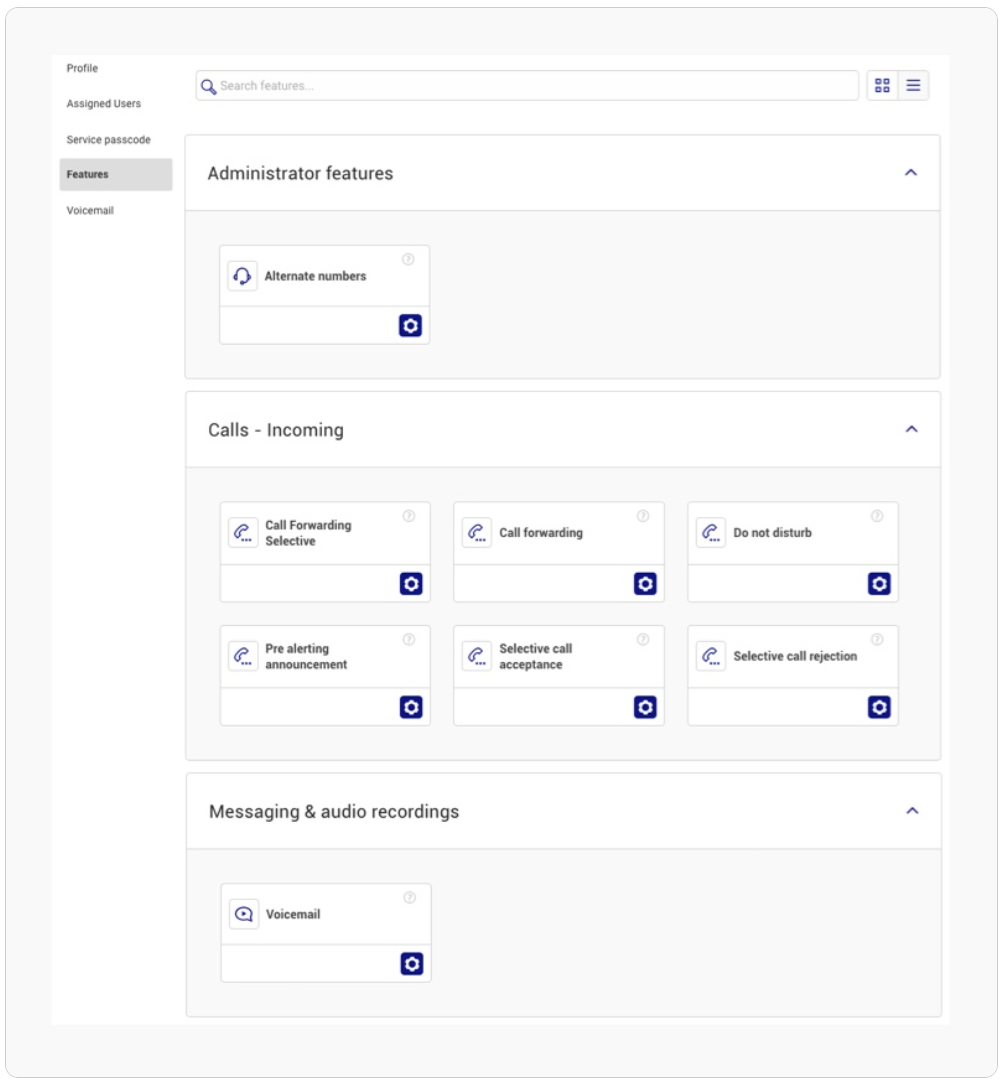The height and width of the screenshot is (1081, 1003).
Task: Open settings gear for Alternate numbers
Action: (x=410, y=325)
